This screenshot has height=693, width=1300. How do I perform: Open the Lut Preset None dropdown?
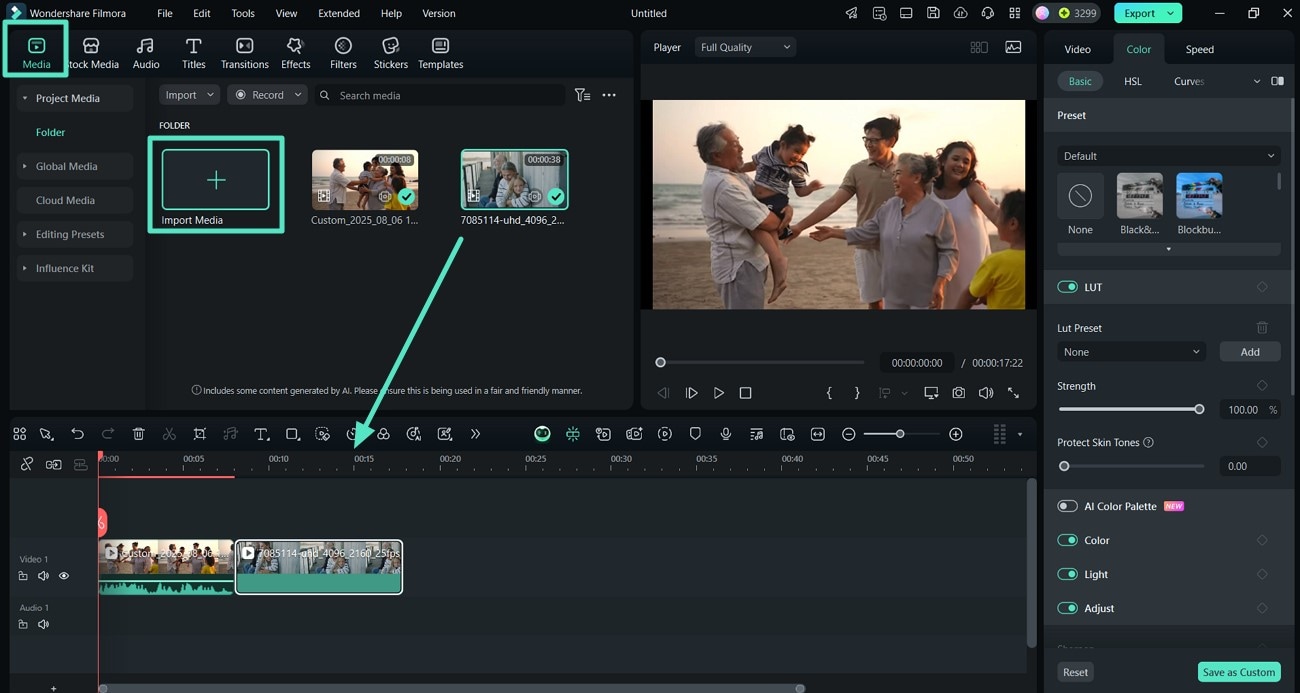(1133, 352)
